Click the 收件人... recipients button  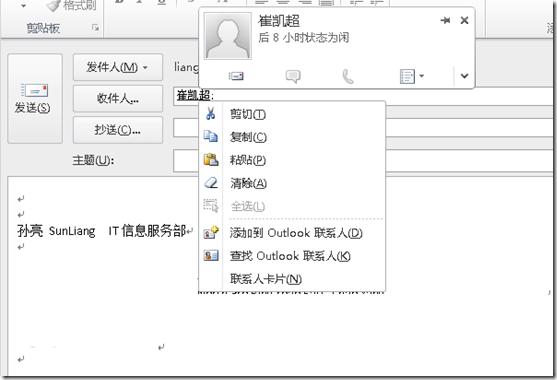[x=118, y=98]
